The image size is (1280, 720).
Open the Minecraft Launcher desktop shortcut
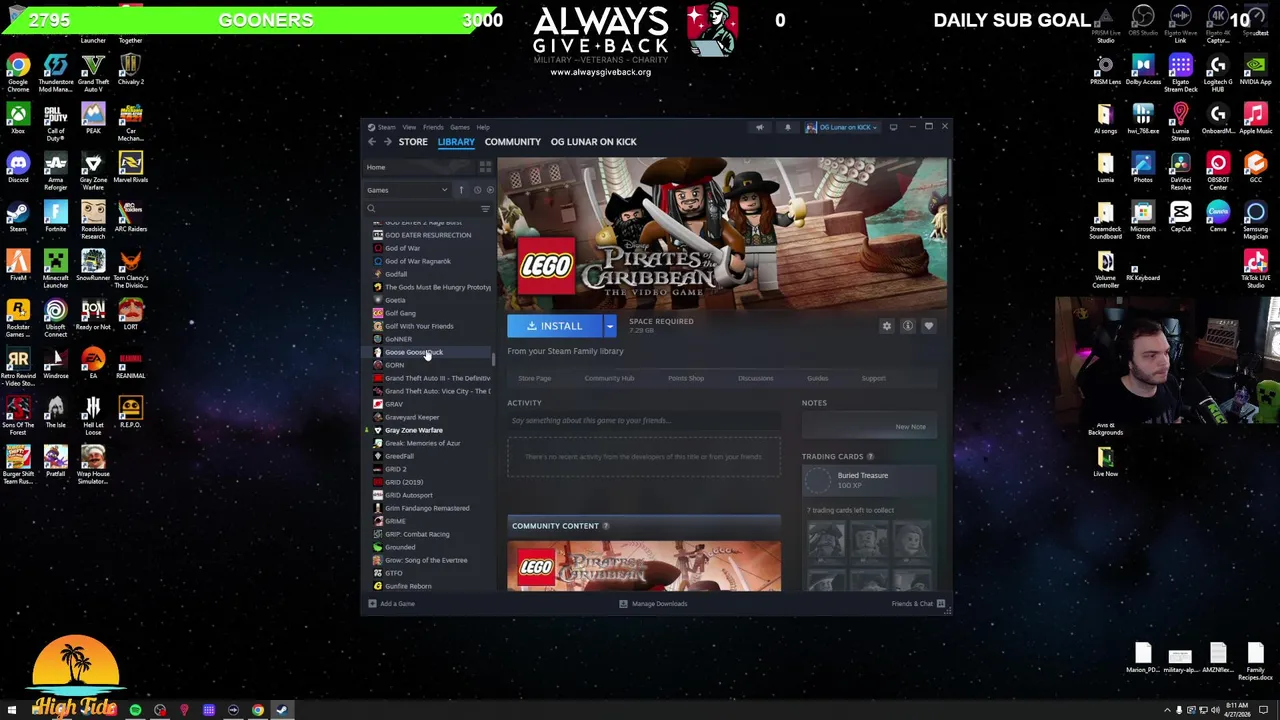(x=55, y=270)
